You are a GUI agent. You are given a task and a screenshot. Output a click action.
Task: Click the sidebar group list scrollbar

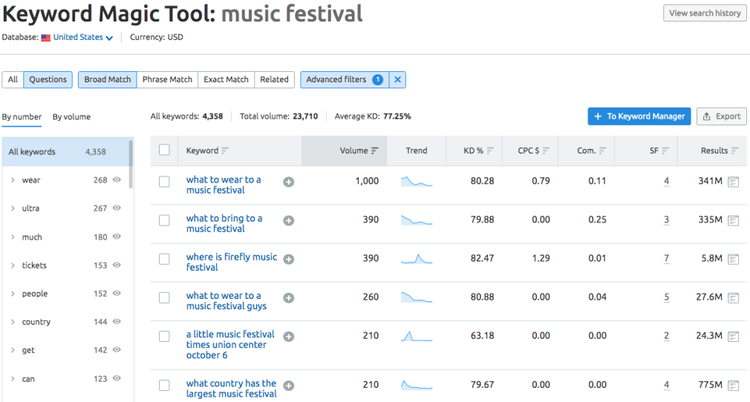pyautogui.click(x=131, y=165)
